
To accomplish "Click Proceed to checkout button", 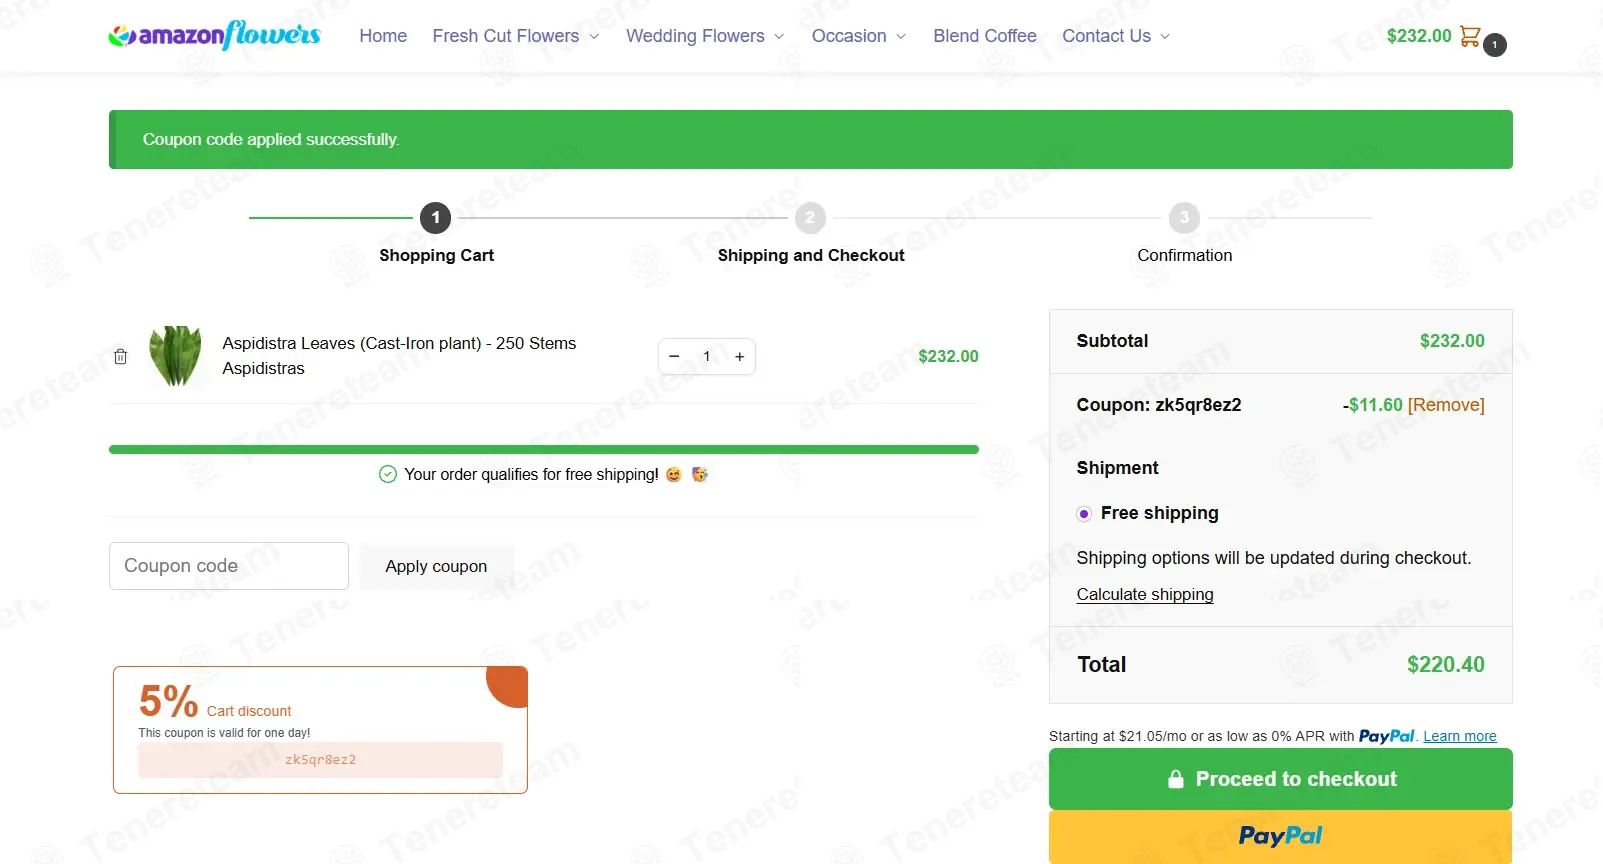I will click(1280, 779).
